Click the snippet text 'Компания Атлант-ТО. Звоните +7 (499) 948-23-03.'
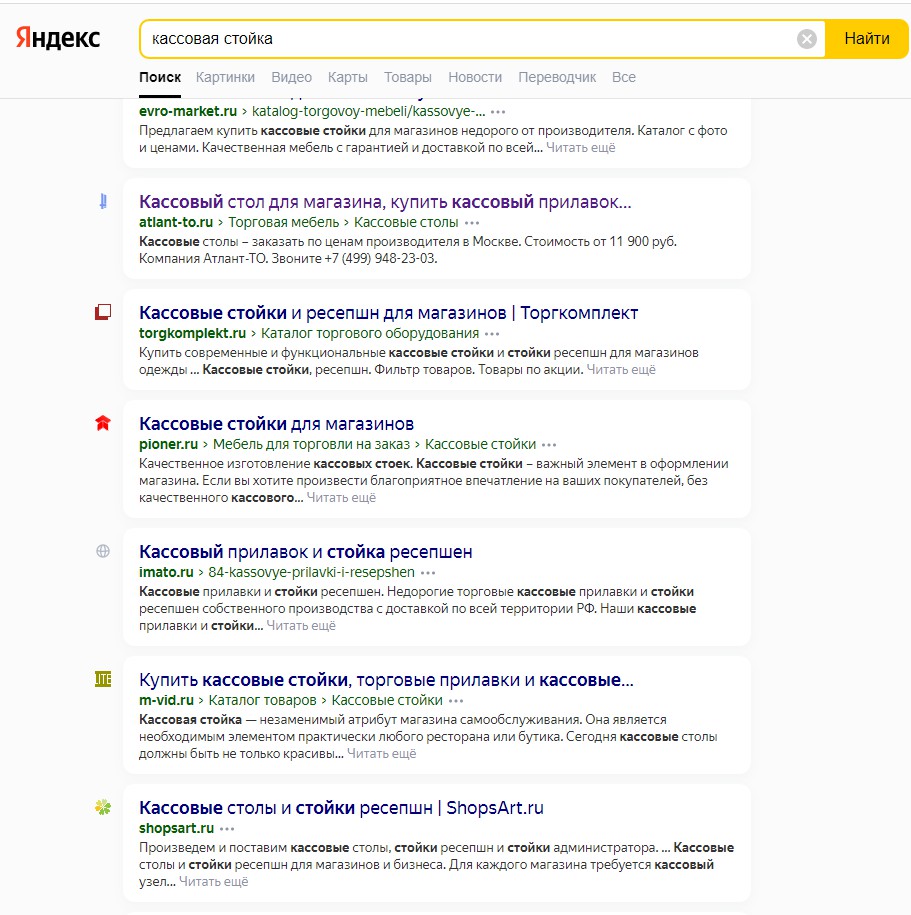Screen dimensions: 911x915 (x=288, y=259)
